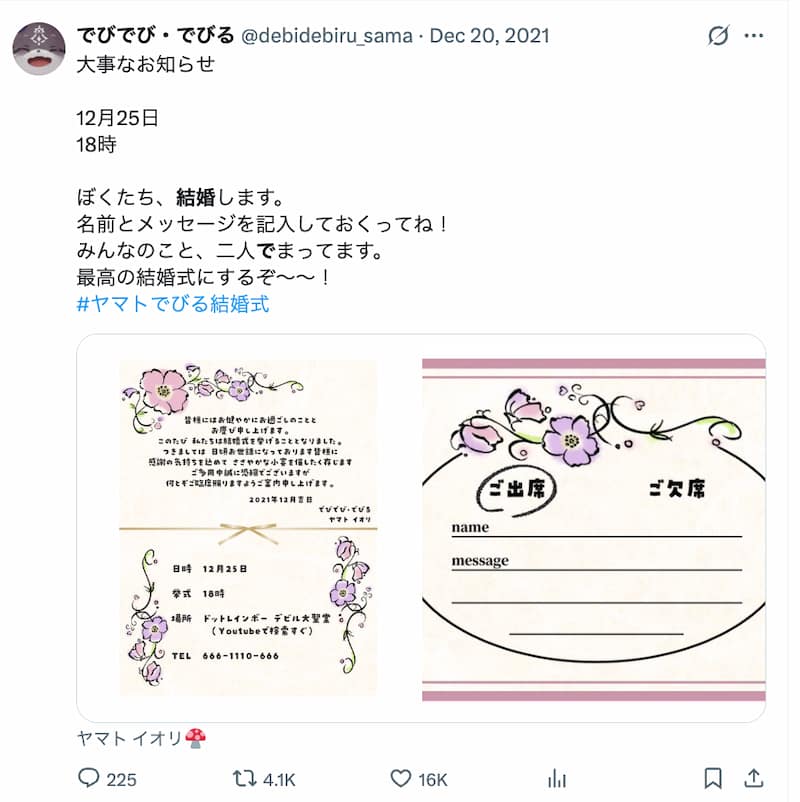Open the RSVP card image on right
This screenshot has height=802, width=800.
593,528
